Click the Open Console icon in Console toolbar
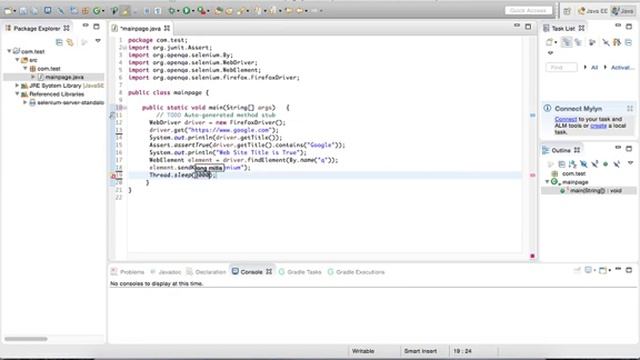The width and height of the screenshot is (640, 360). pos(603,271)
